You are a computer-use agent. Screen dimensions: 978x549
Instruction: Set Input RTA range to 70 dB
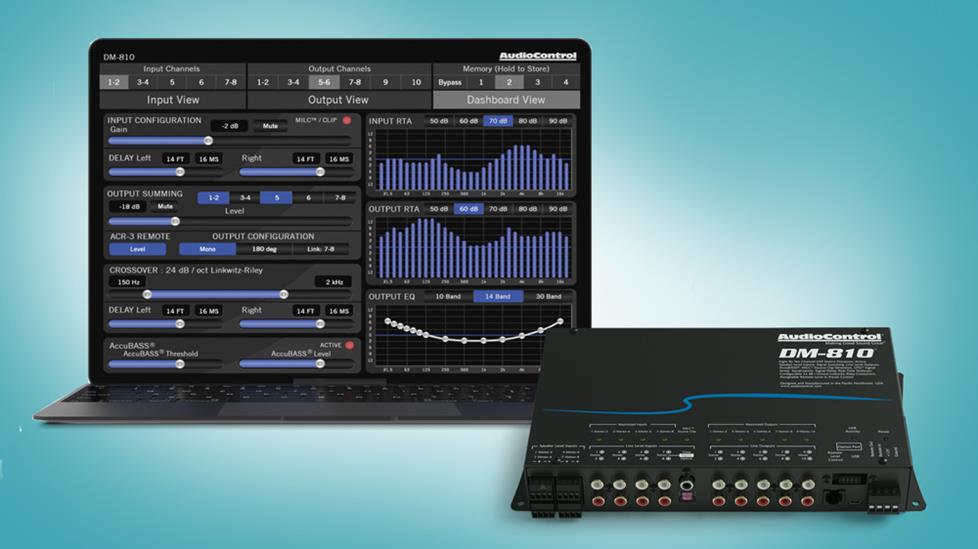click(x=498, y=121)
